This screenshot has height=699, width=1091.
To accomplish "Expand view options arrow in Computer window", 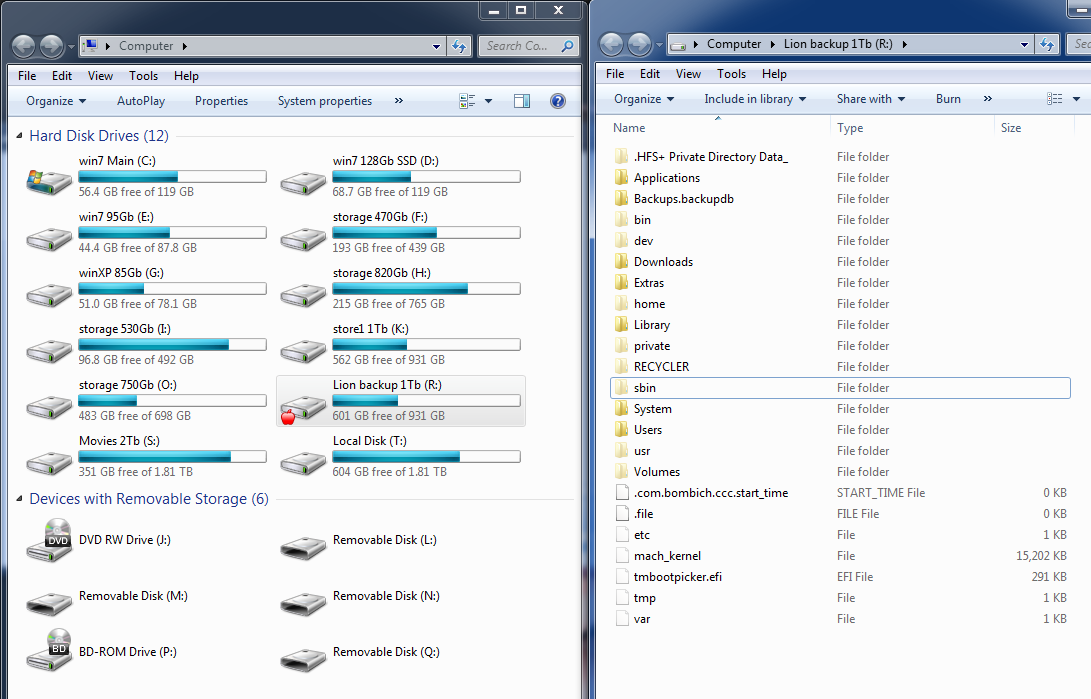I will click(488, 102).
